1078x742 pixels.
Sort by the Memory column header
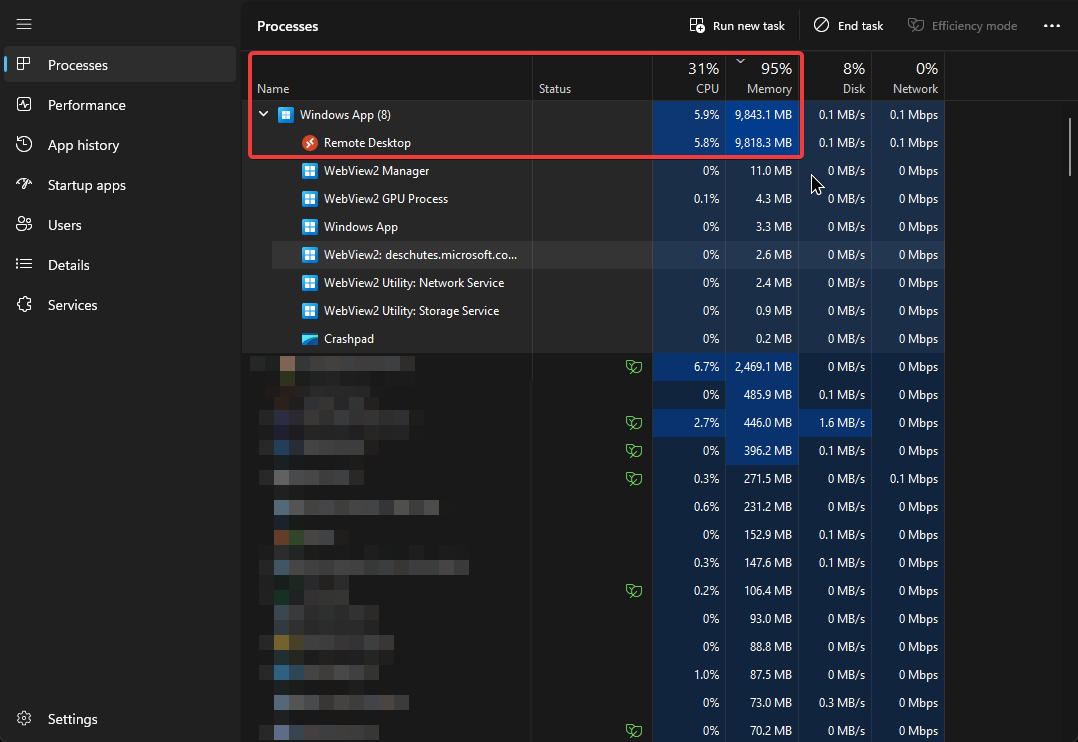click(762, 77)
